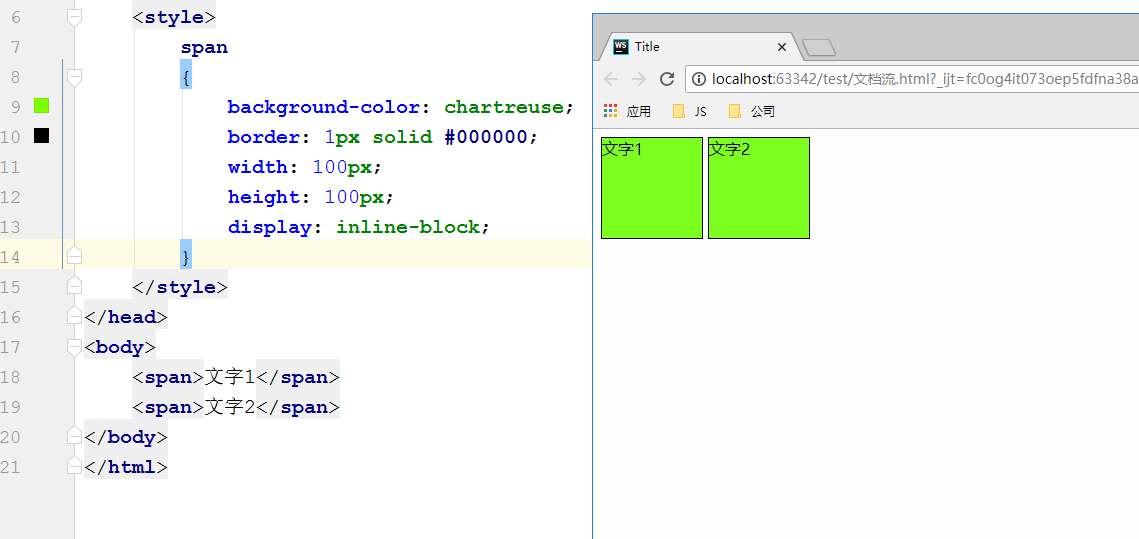Image resolution: width=1139 pixels, height=539 pixels.
Task: Click fold marker at closing head tag
Action: [74, 315]
